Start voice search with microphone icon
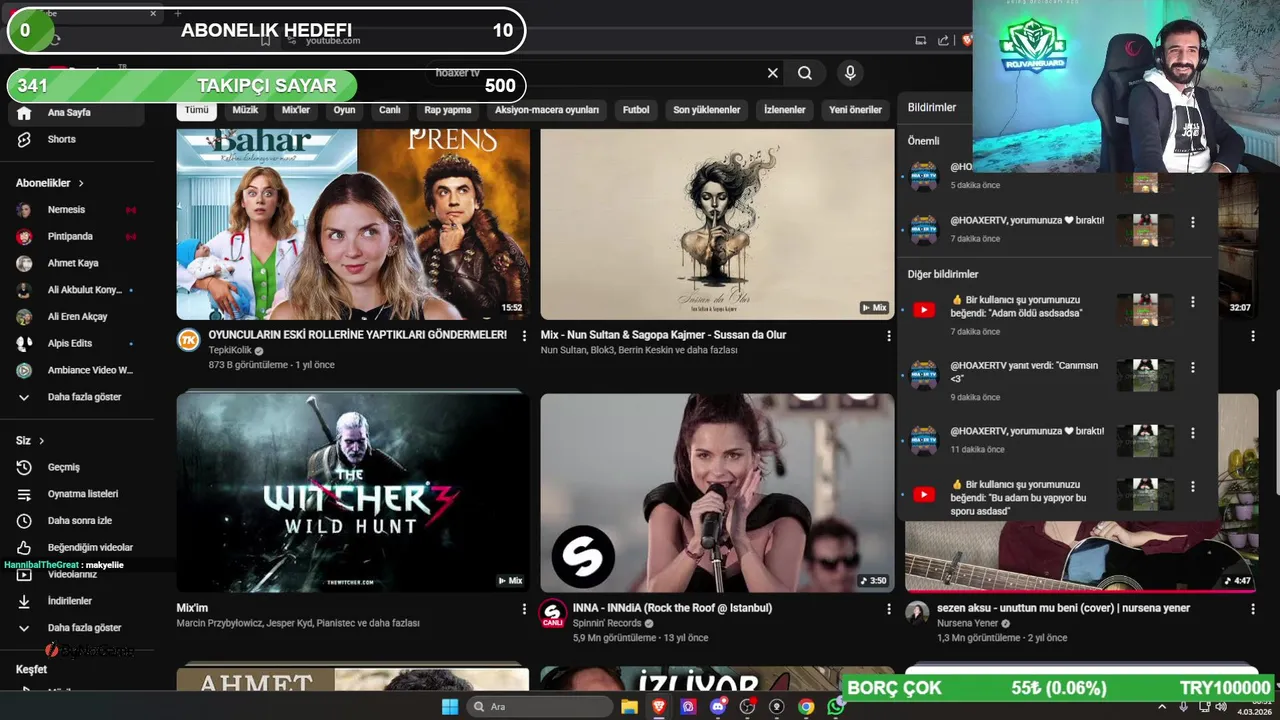This screenshot has width=1280, height=720. [850, 73]
